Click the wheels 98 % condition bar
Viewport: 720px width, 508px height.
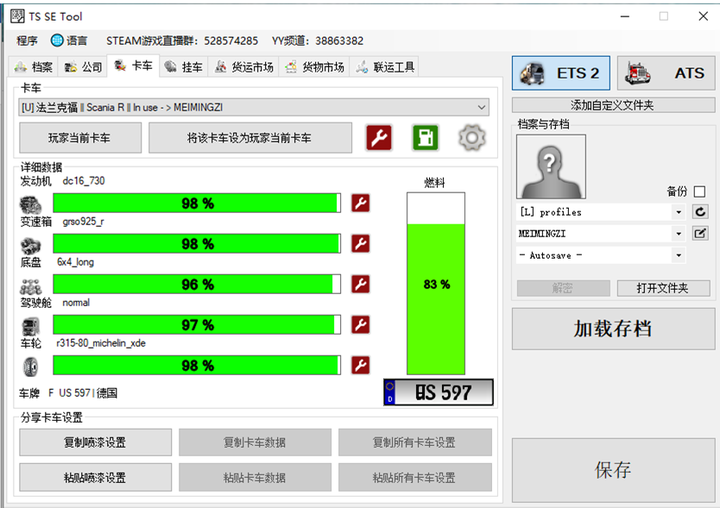197,365
